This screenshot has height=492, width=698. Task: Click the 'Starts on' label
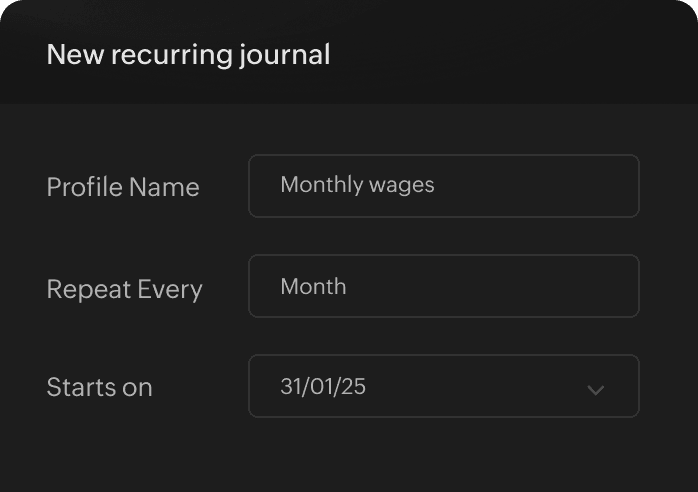click(x=99, y=387)
